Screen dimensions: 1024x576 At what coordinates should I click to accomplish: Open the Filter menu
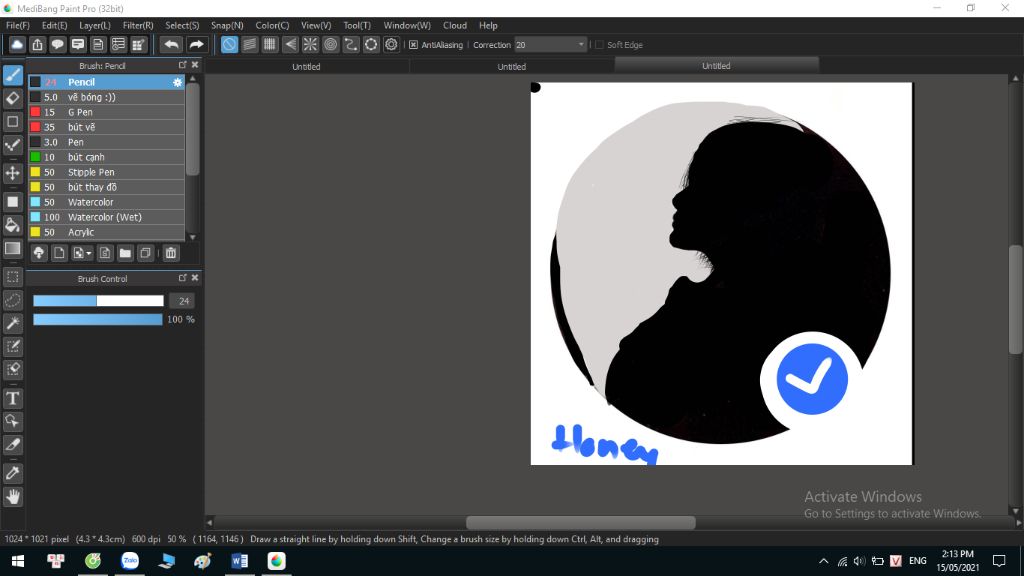(138, 25)
